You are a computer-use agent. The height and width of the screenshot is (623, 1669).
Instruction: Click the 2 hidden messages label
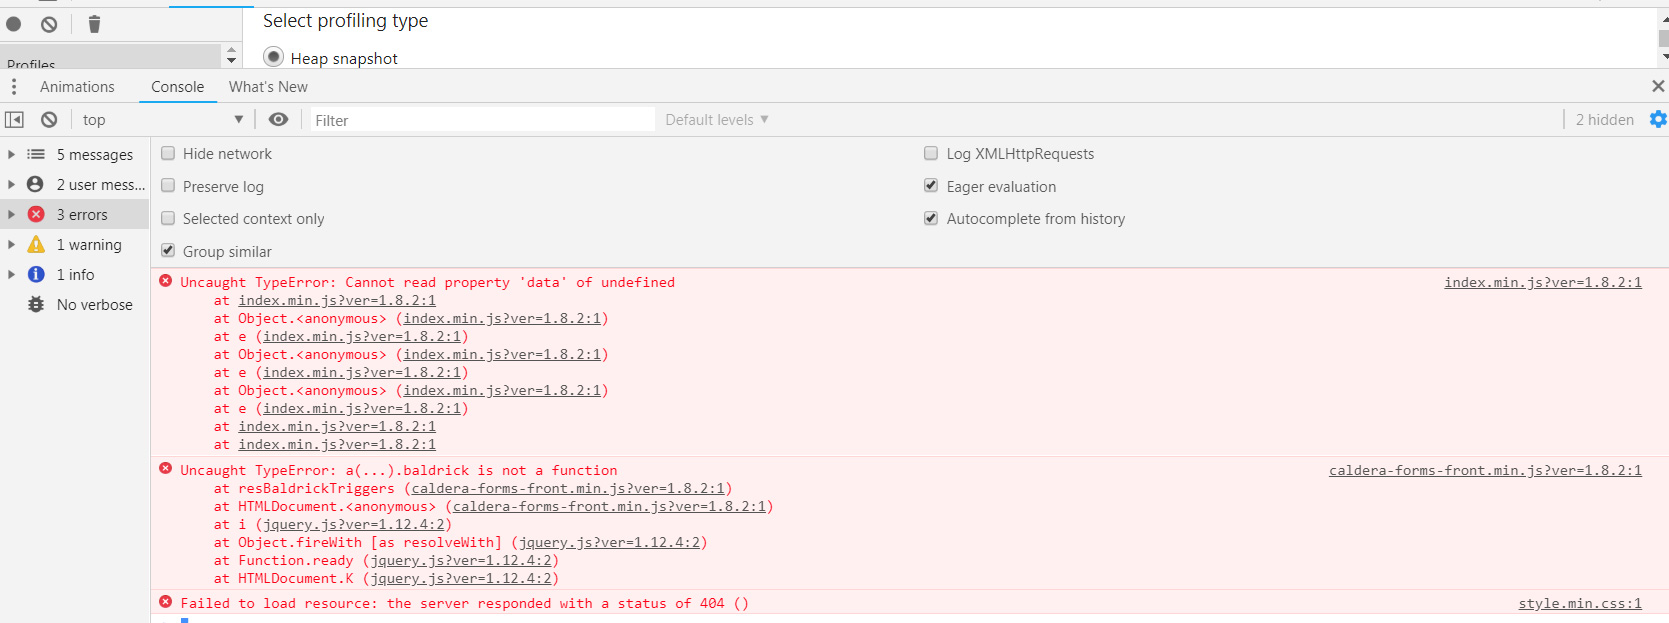click(x=1604, y=120)
